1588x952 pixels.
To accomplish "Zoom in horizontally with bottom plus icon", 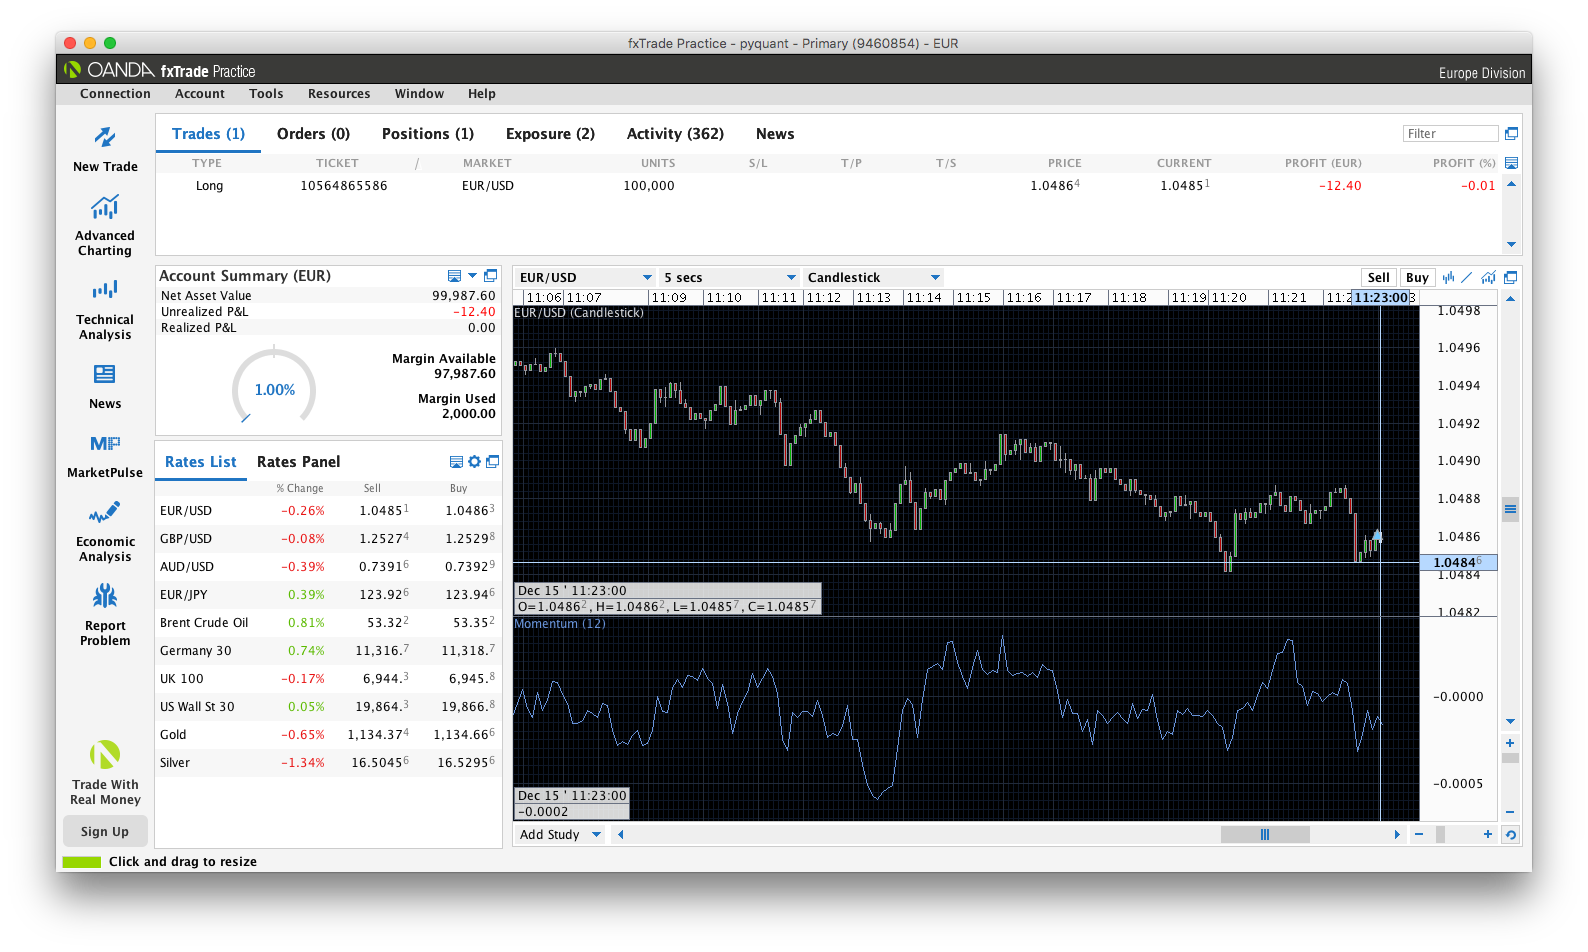I will tap(1488, 834).
